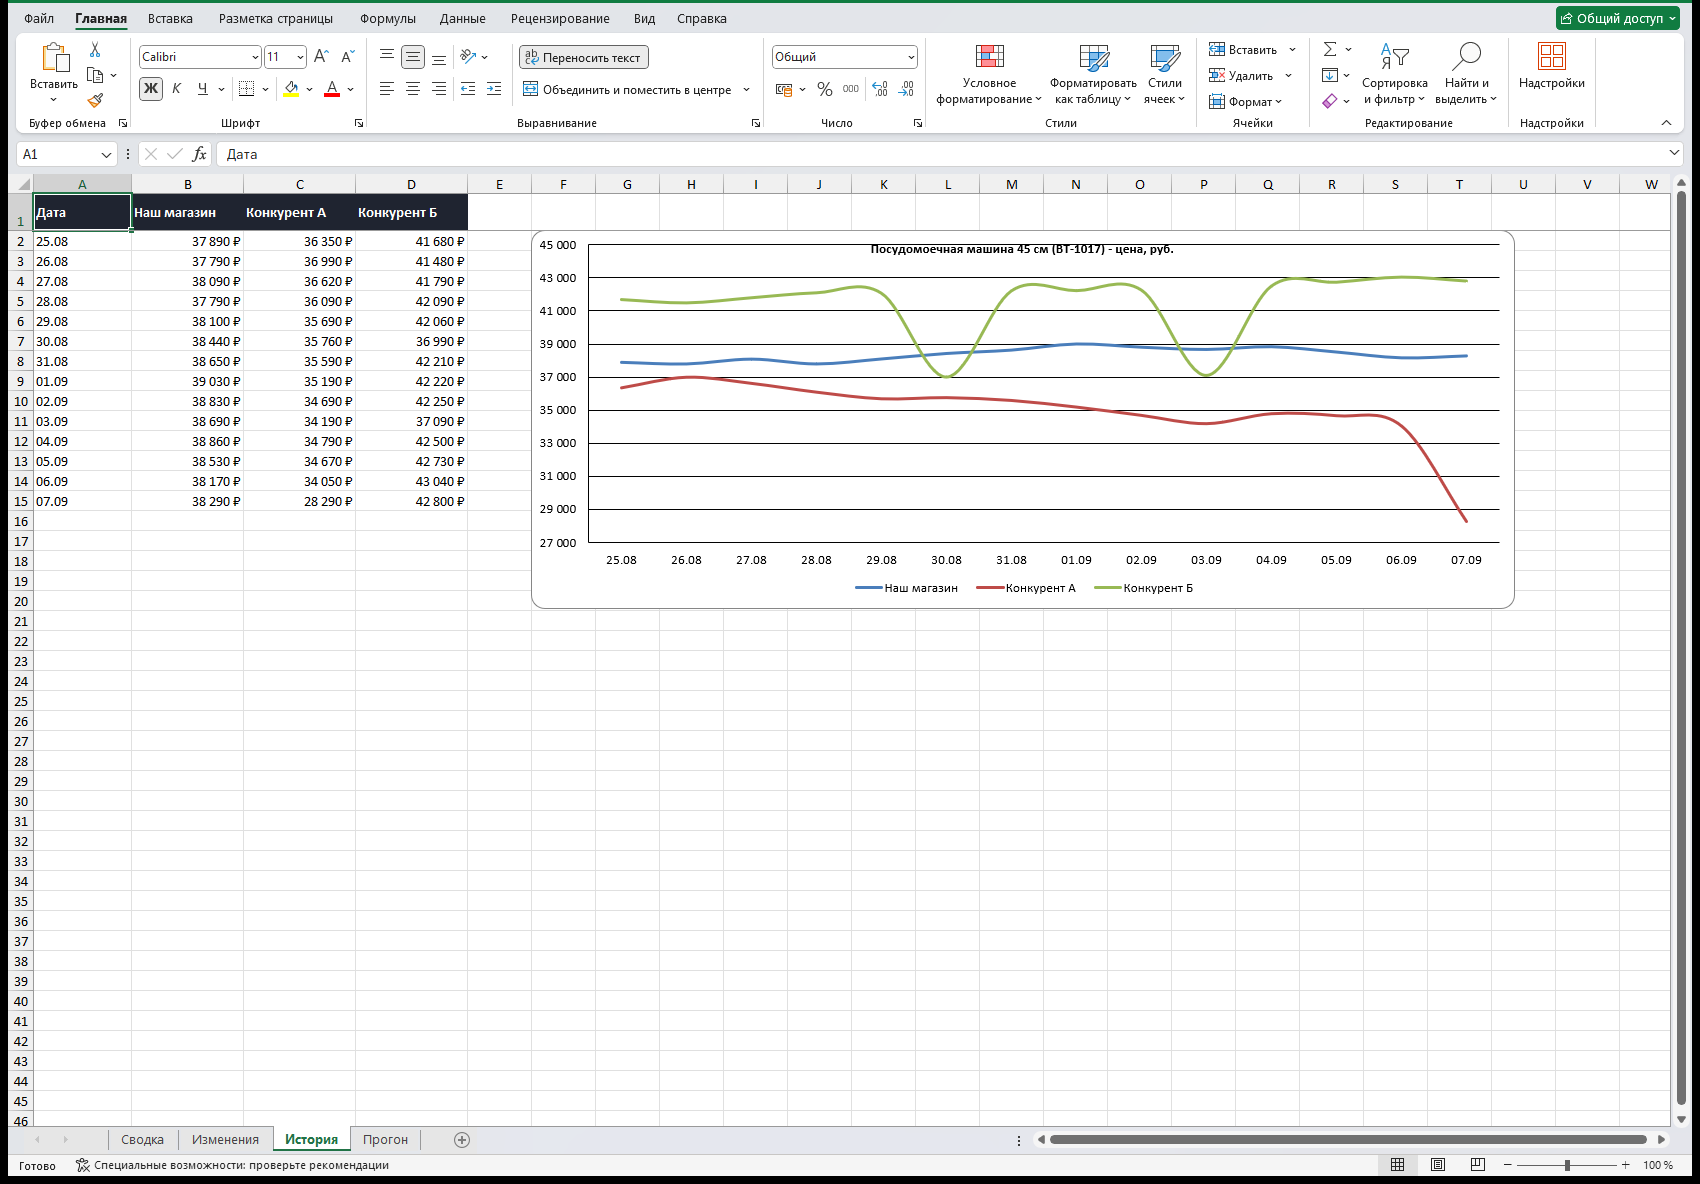Apply the yellow fill color bucket
This screenshot has height=1184, width=1700.
(x=291, y=89)
